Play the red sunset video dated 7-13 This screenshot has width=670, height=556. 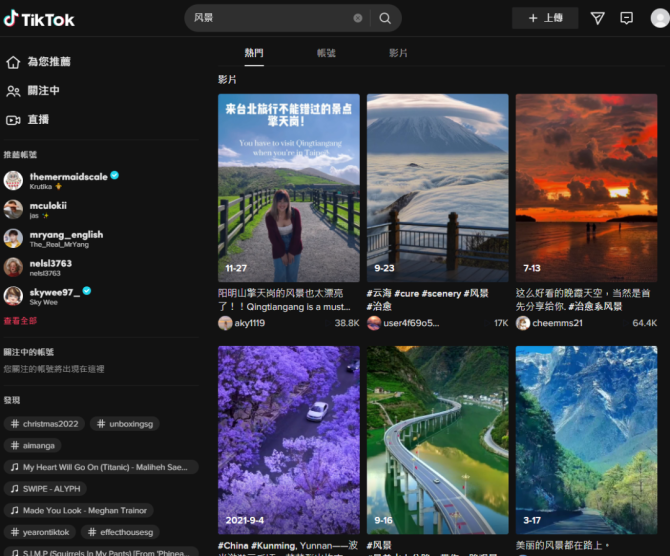pos(586,188)
